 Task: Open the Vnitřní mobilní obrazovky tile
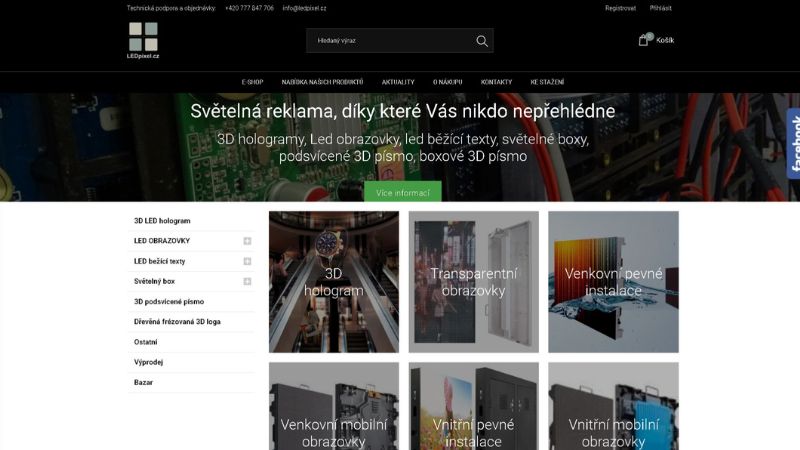(x=613, y=406)
